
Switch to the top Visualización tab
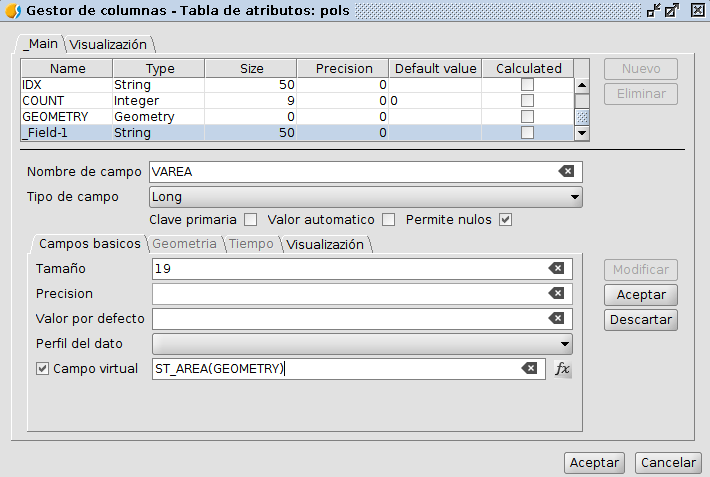coord(108,45)
